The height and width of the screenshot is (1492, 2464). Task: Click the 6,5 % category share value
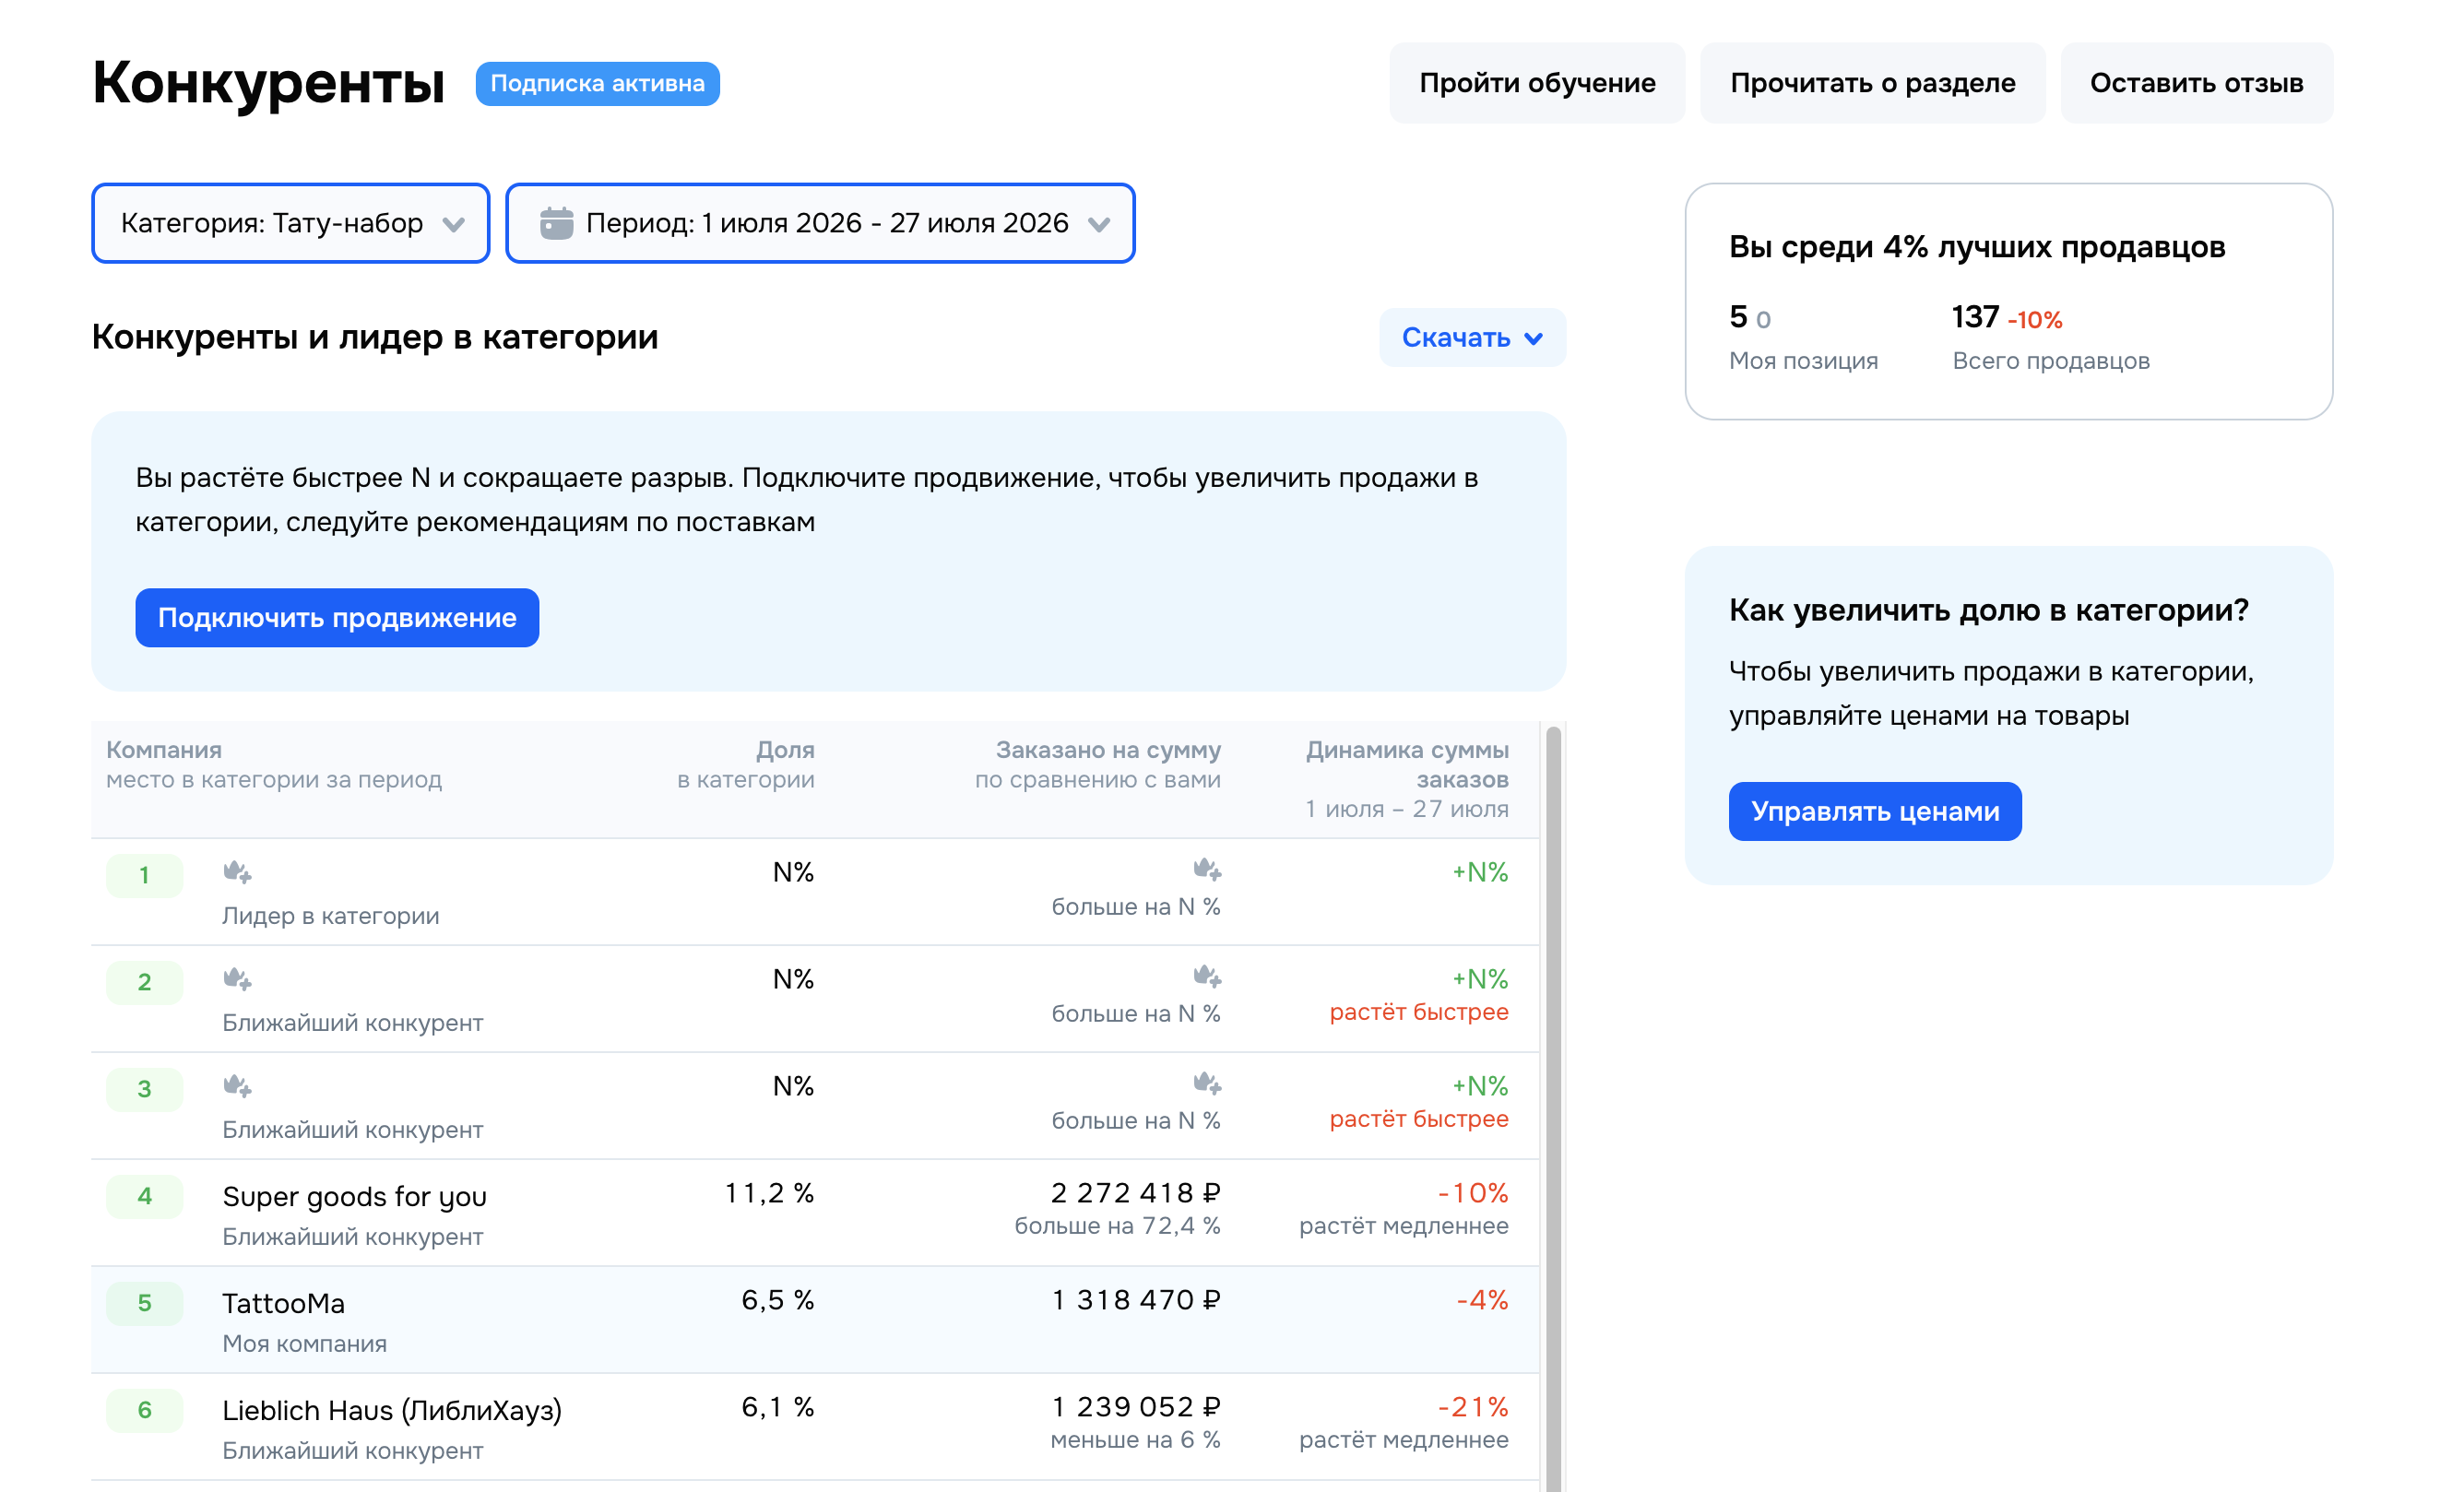point(777,1300)
